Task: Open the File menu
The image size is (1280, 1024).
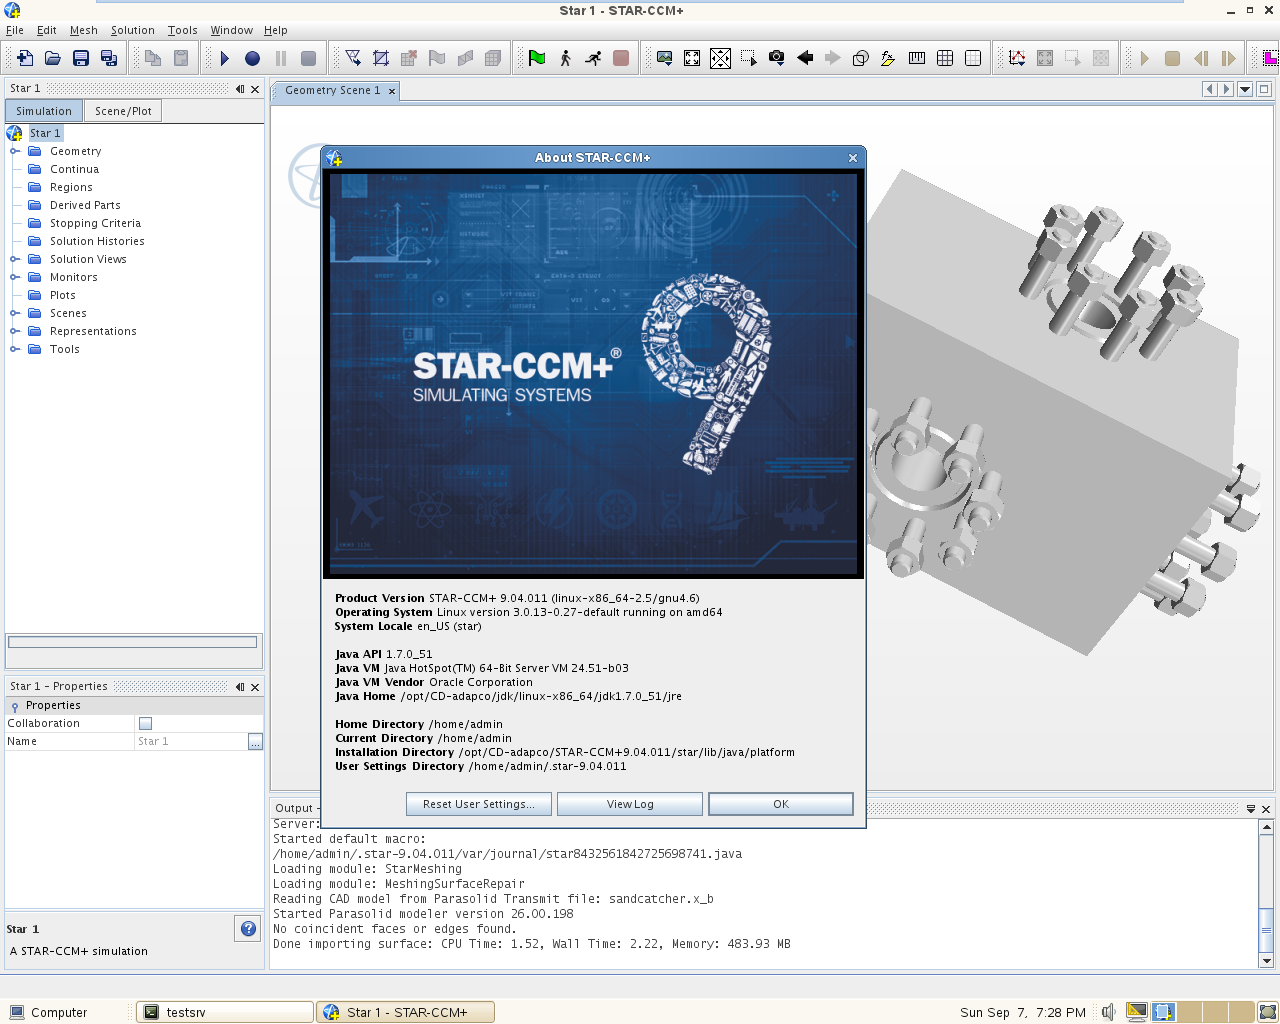Action: [x=15, y=30]
